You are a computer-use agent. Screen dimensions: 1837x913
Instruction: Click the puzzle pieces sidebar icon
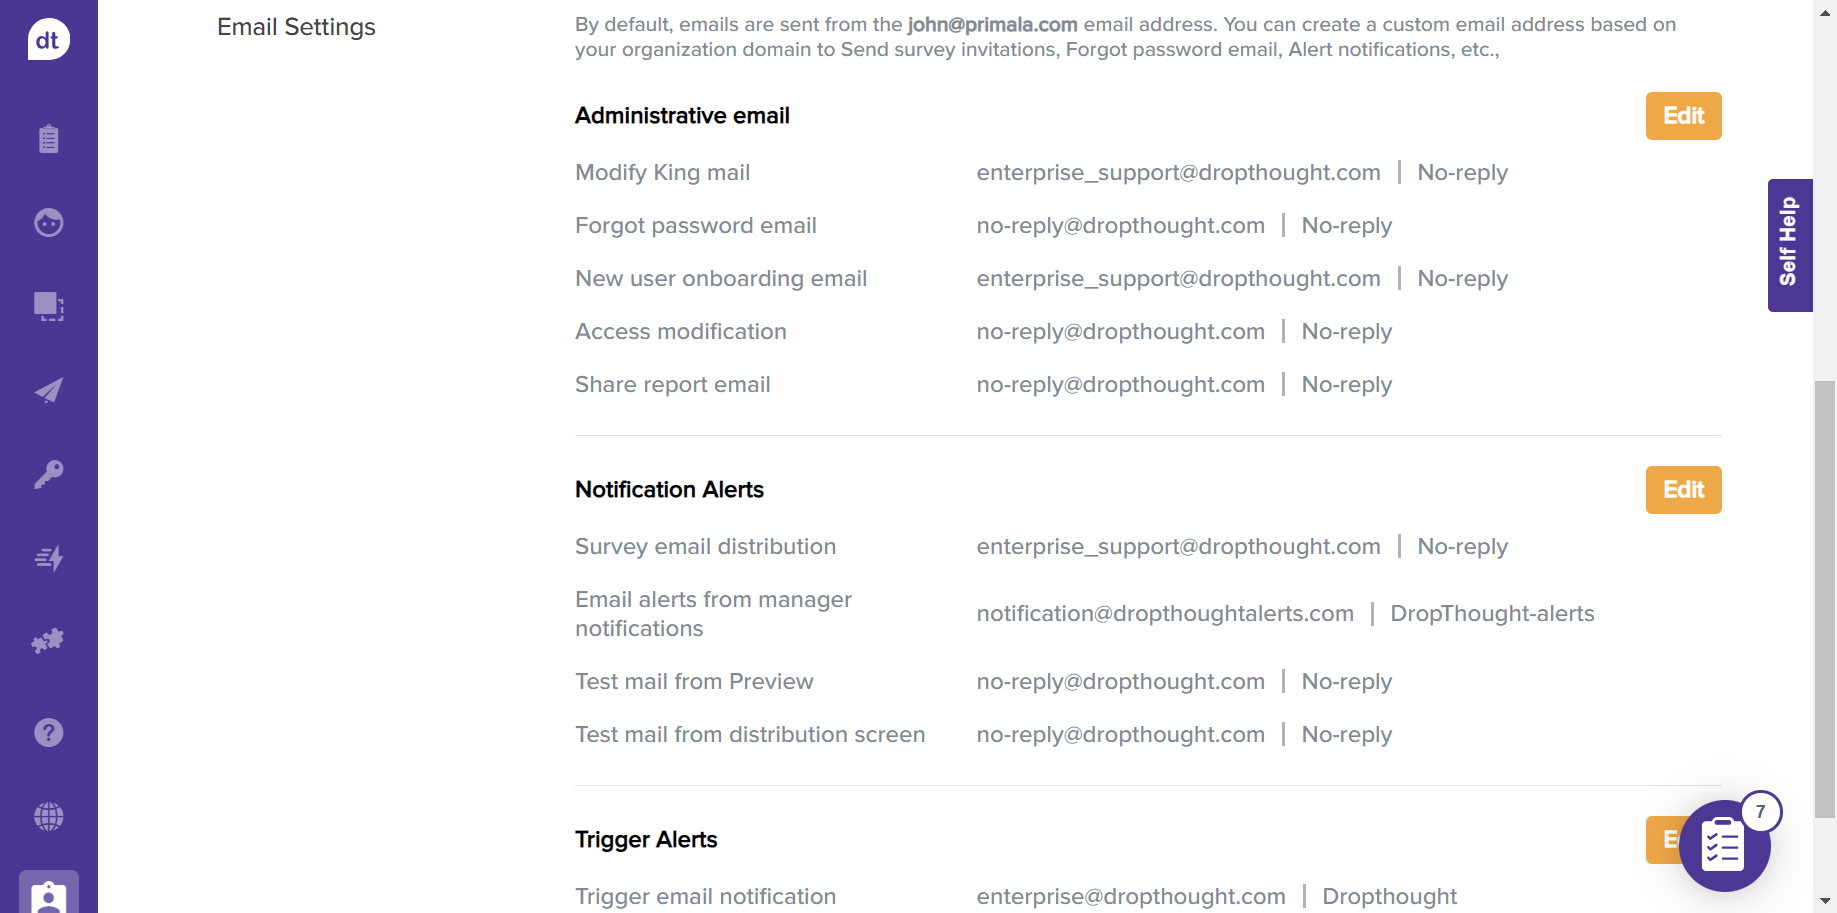[x=48, y=641]
